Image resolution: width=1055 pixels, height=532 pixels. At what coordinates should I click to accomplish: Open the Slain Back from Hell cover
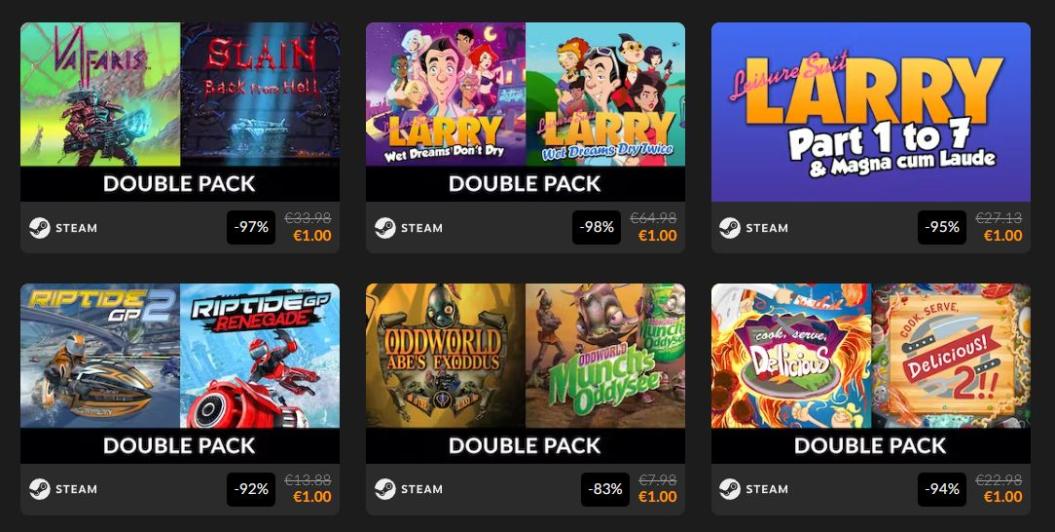point(260,94)
